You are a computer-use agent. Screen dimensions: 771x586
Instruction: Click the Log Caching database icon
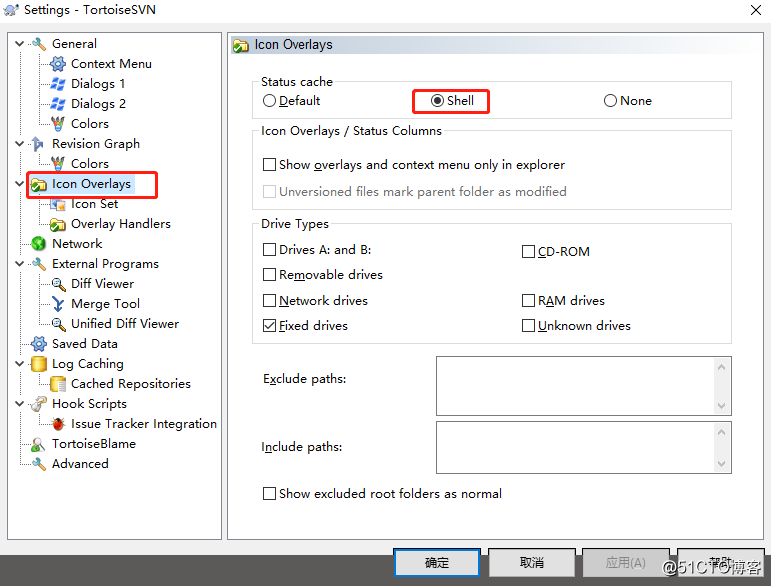(x=39, y=364)
